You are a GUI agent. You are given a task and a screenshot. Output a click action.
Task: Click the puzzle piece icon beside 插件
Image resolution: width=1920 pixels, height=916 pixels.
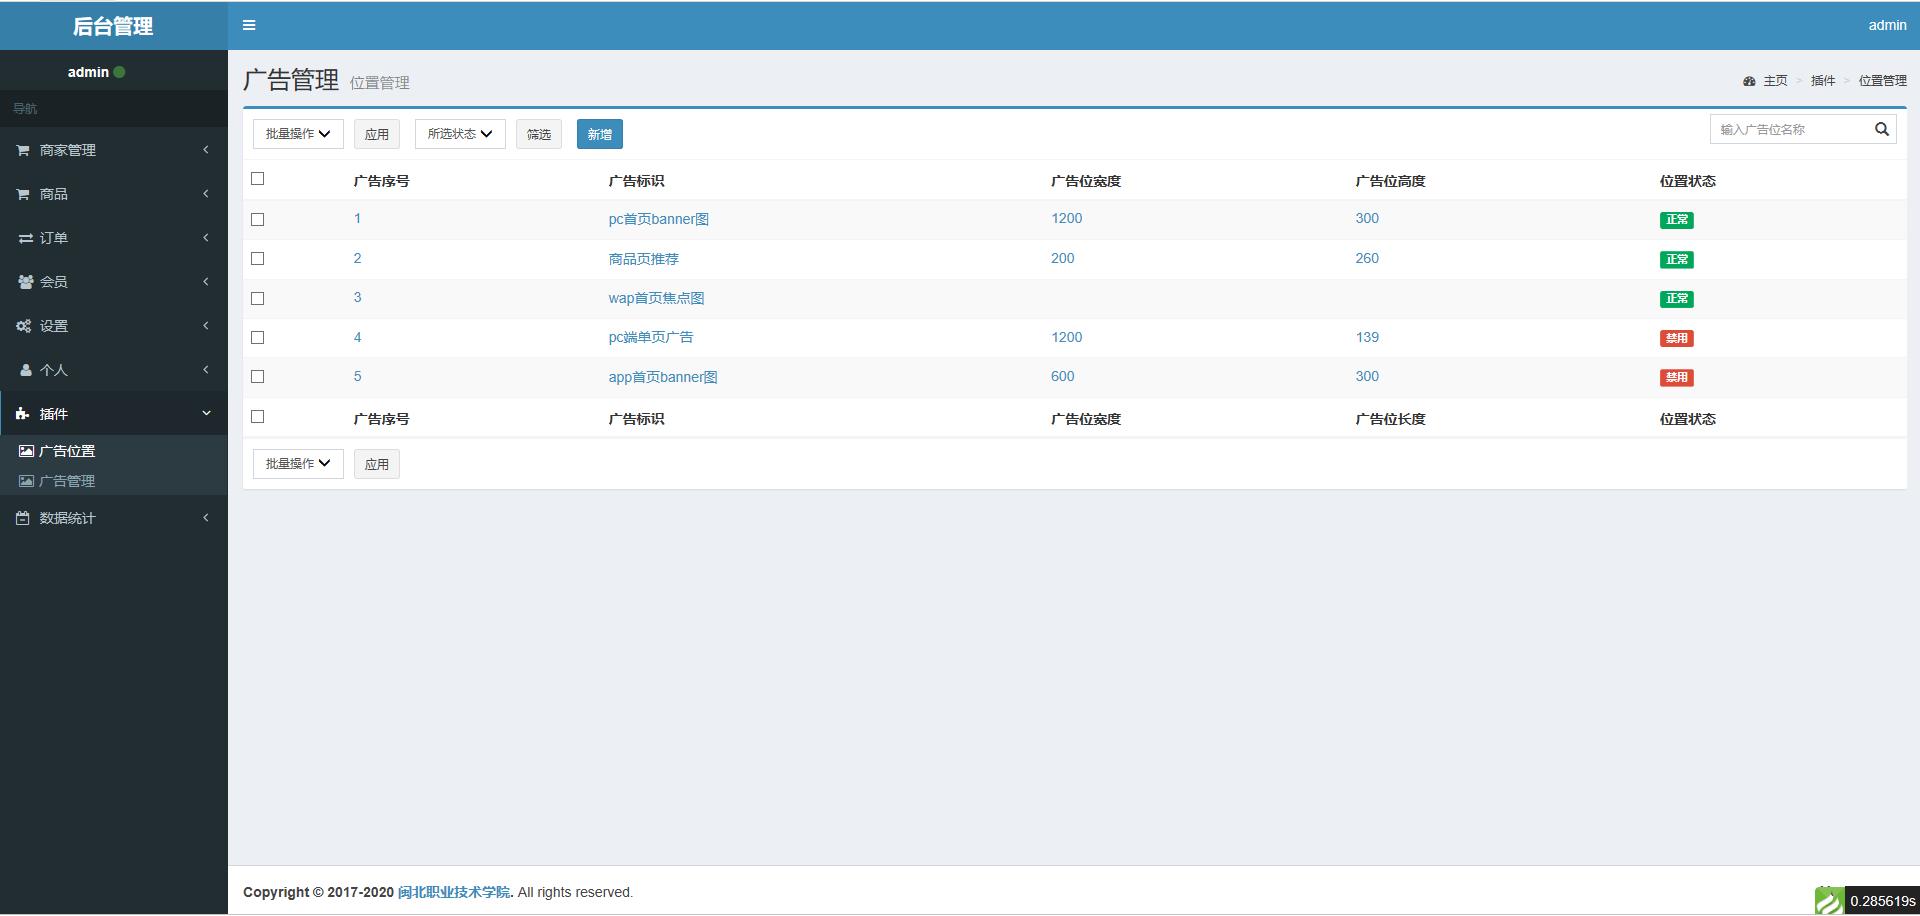click(x=23, y=414)
